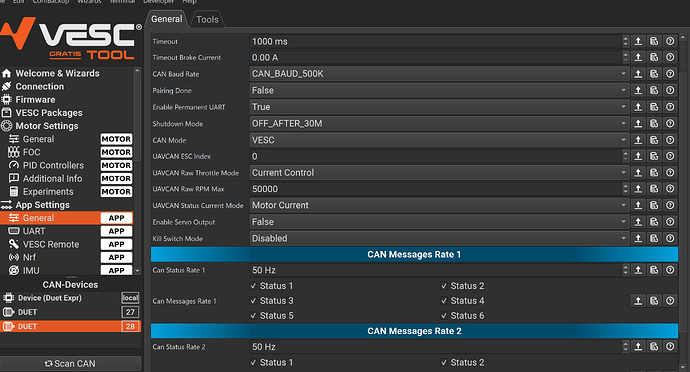Click the Timeout Brake Current stepper arrows
The width and height of the screenshot is (690, 372).
coord(626,58)
